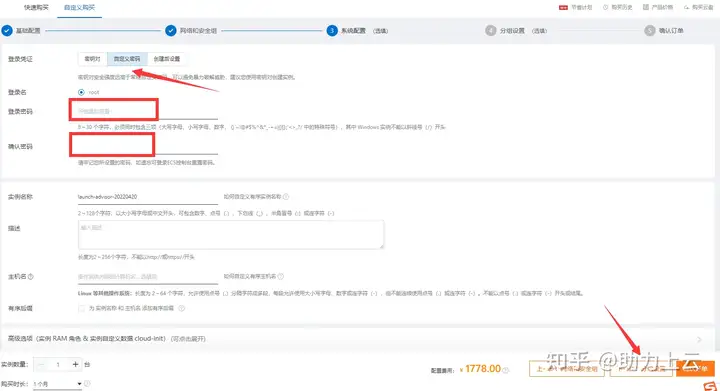Click the help icon beside the ordered instance name link
Image resolution: width=720 pixels, height=391 pixels.
[286, 197]
